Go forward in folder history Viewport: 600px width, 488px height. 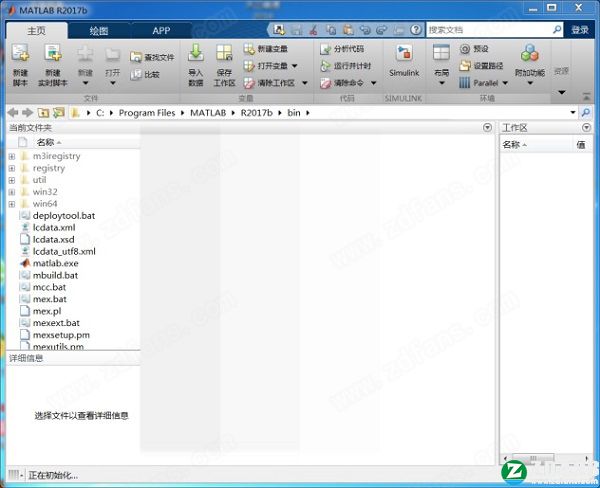click(27, 113)
